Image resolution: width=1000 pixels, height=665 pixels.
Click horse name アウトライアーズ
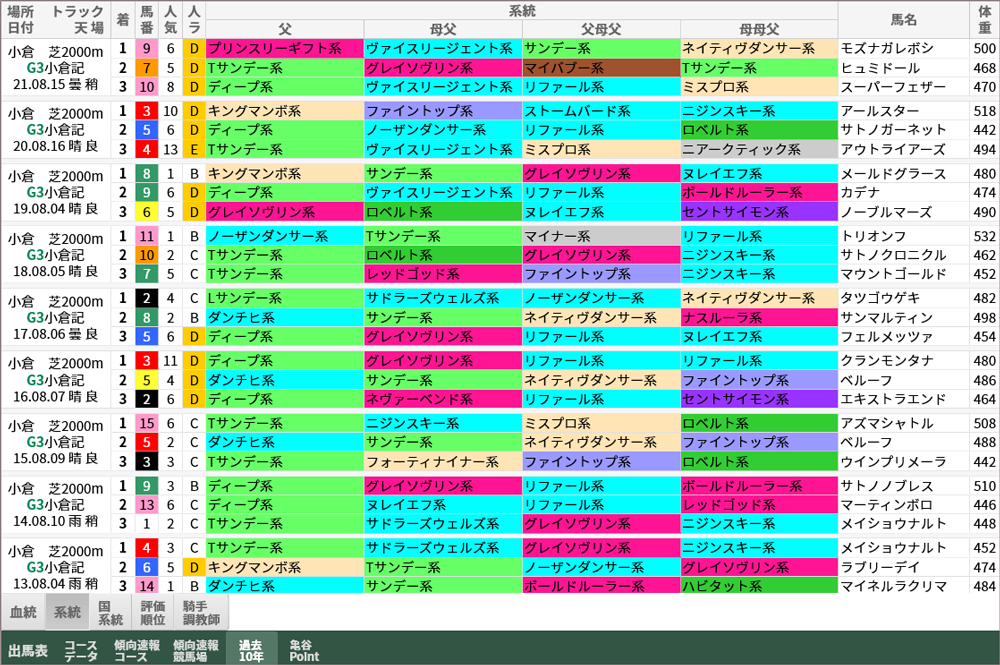pyautogui.click(x=893, y=149)
